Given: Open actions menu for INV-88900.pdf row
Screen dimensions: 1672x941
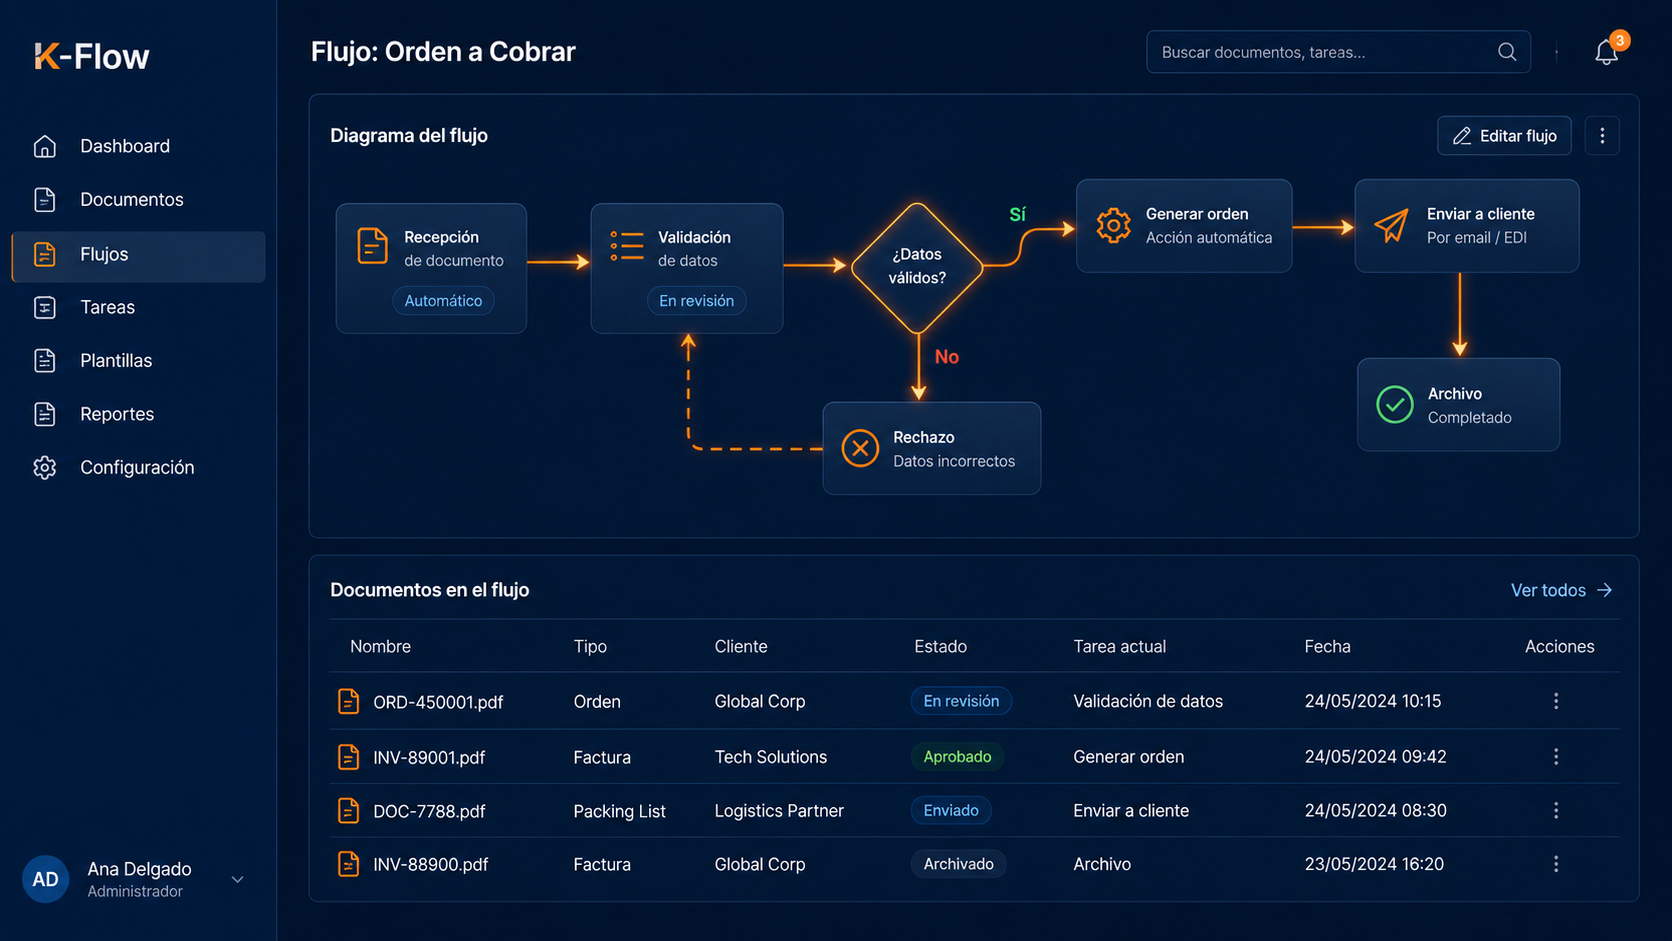Looking at the screenshot, I should 1556,864.
